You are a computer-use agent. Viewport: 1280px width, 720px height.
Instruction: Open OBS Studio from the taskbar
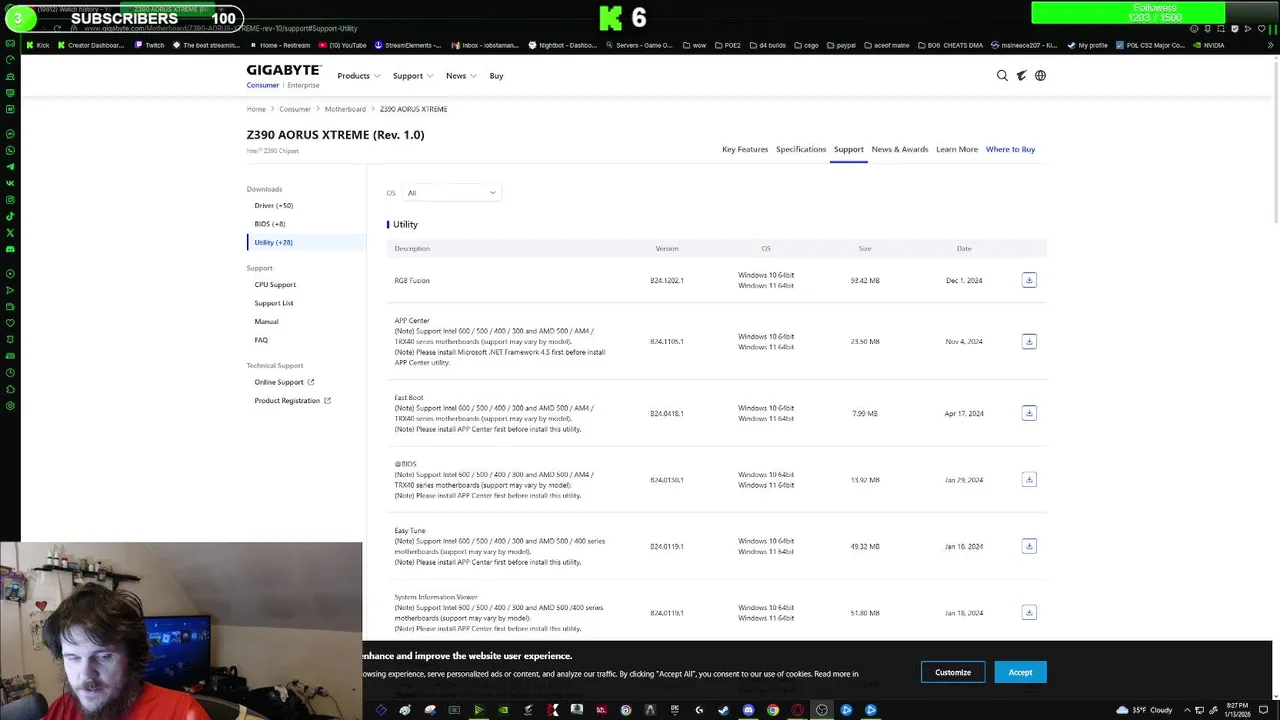click(822, 710)
